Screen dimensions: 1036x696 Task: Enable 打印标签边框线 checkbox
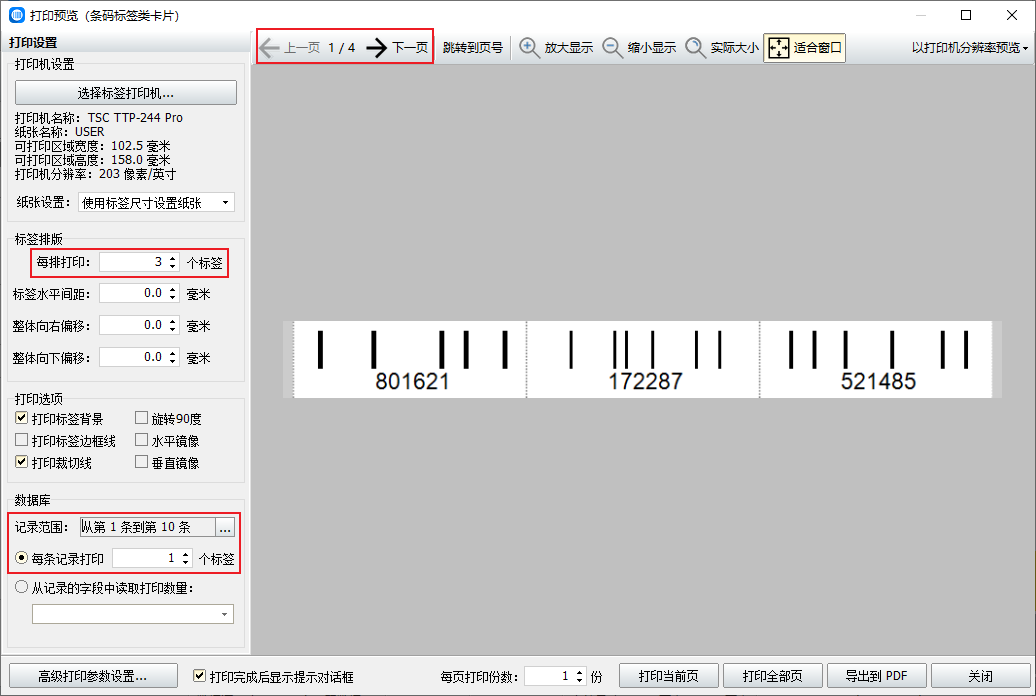point(22,440)
